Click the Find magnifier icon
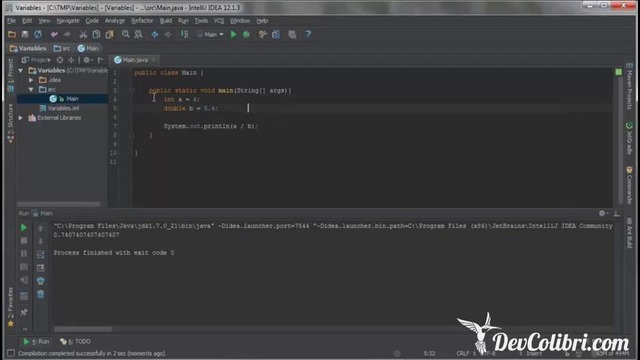The height and width of the screenshot is (360, 640). click(125, 35)
